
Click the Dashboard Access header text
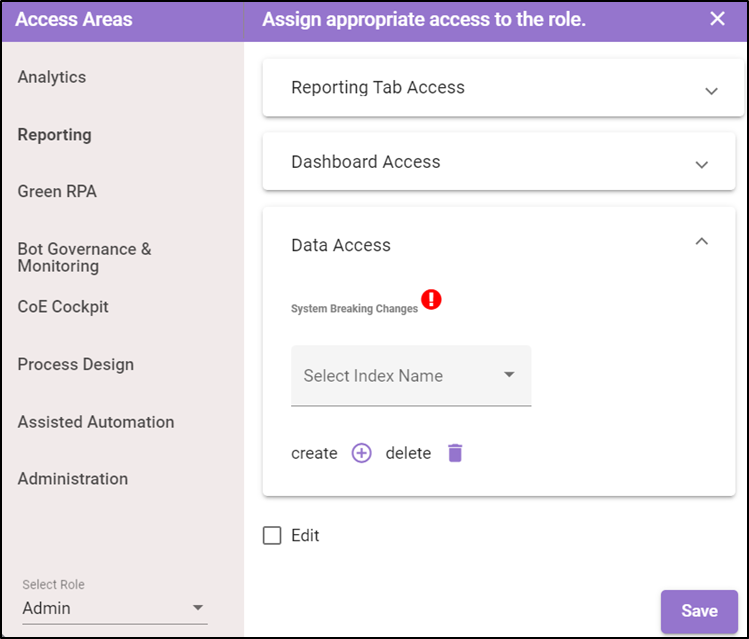[365, 162]
